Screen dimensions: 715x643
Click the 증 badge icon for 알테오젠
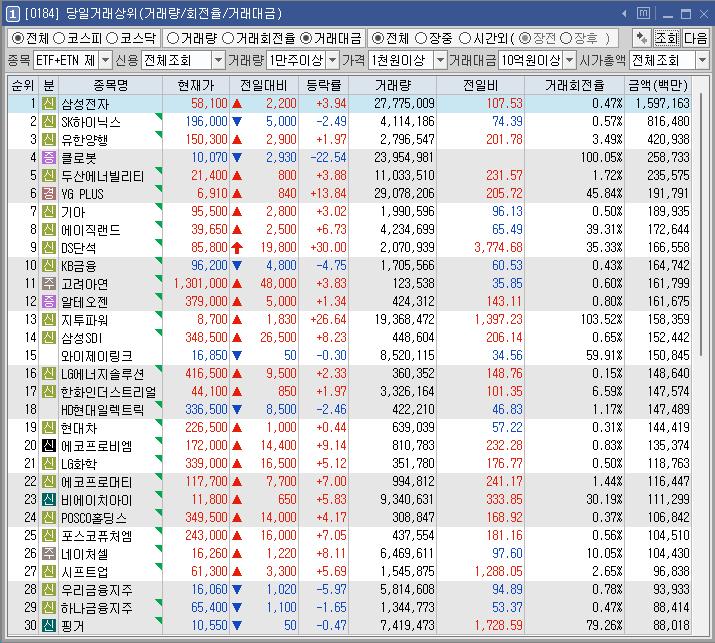[49, 301]
